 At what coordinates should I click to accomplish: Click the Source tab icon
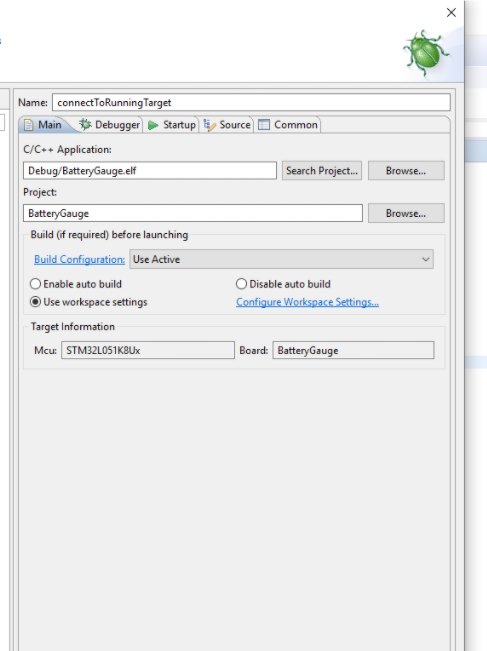click(210, 125)
